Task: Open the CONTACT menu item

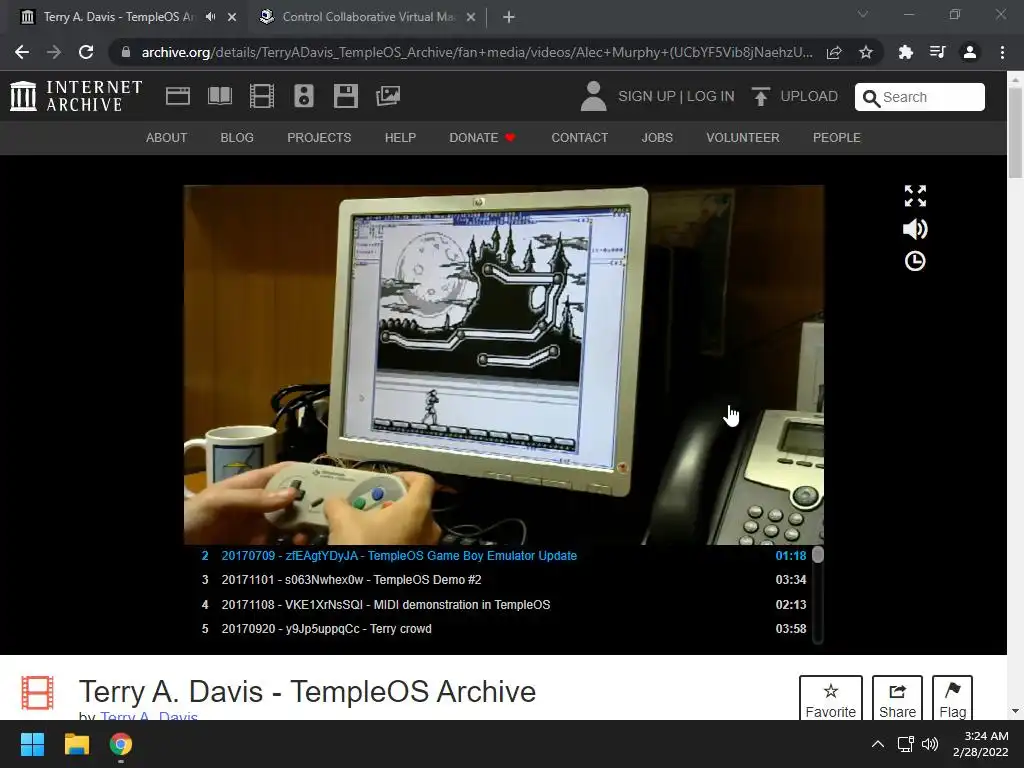Action: (x=579, y=138)
